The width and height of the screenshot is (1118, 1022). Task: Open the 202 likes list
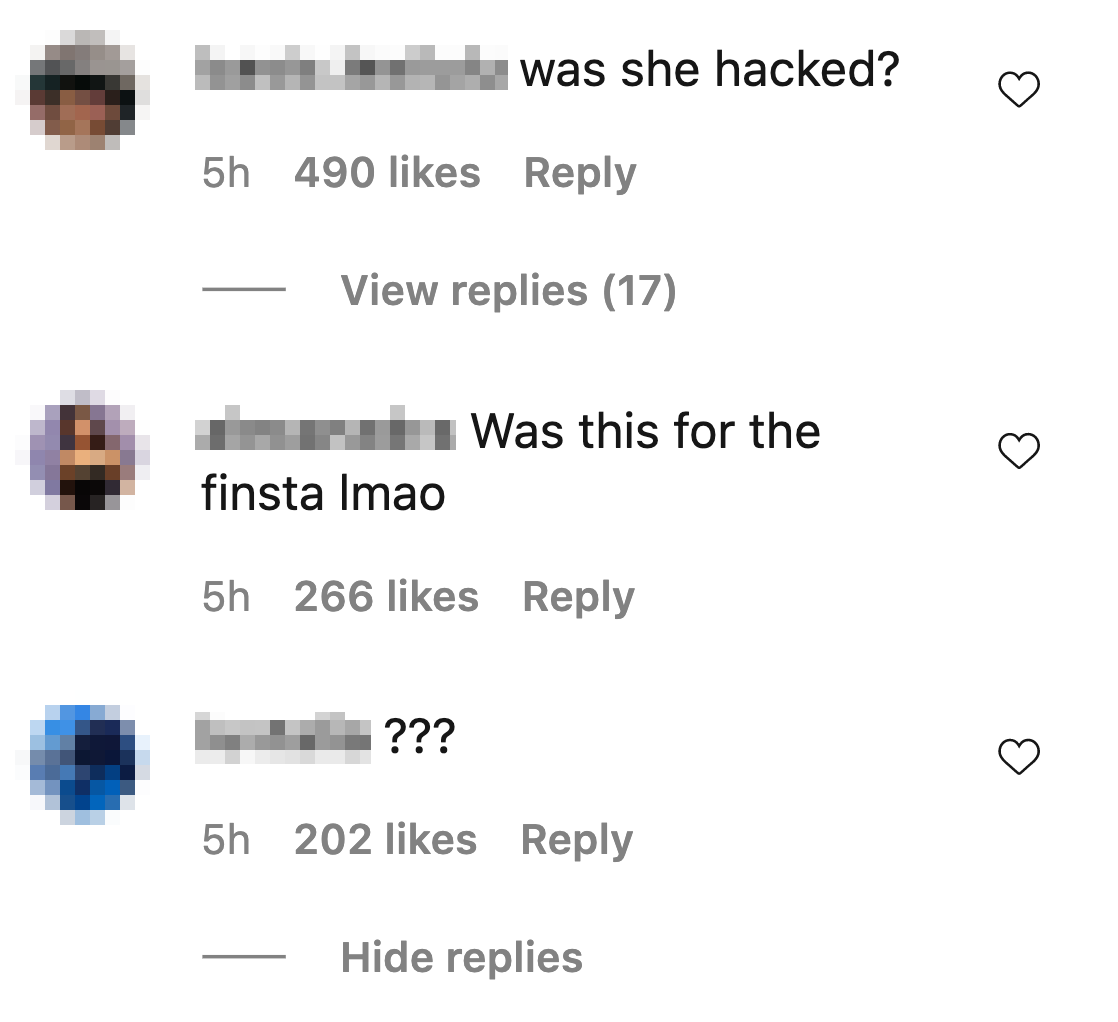point(385,839)
